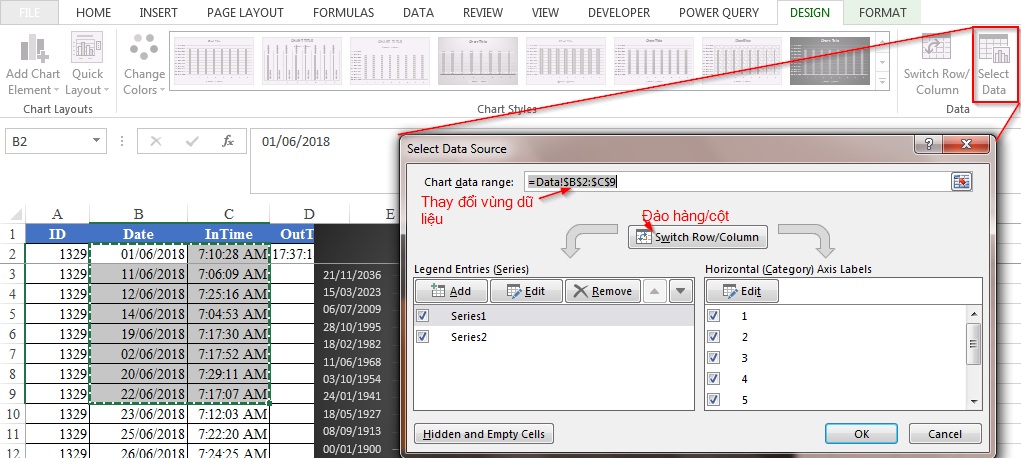Click the InTime header cell
Image resolution: width=1021 pixels, height=458 pixels.
click(x=229, y=234)
